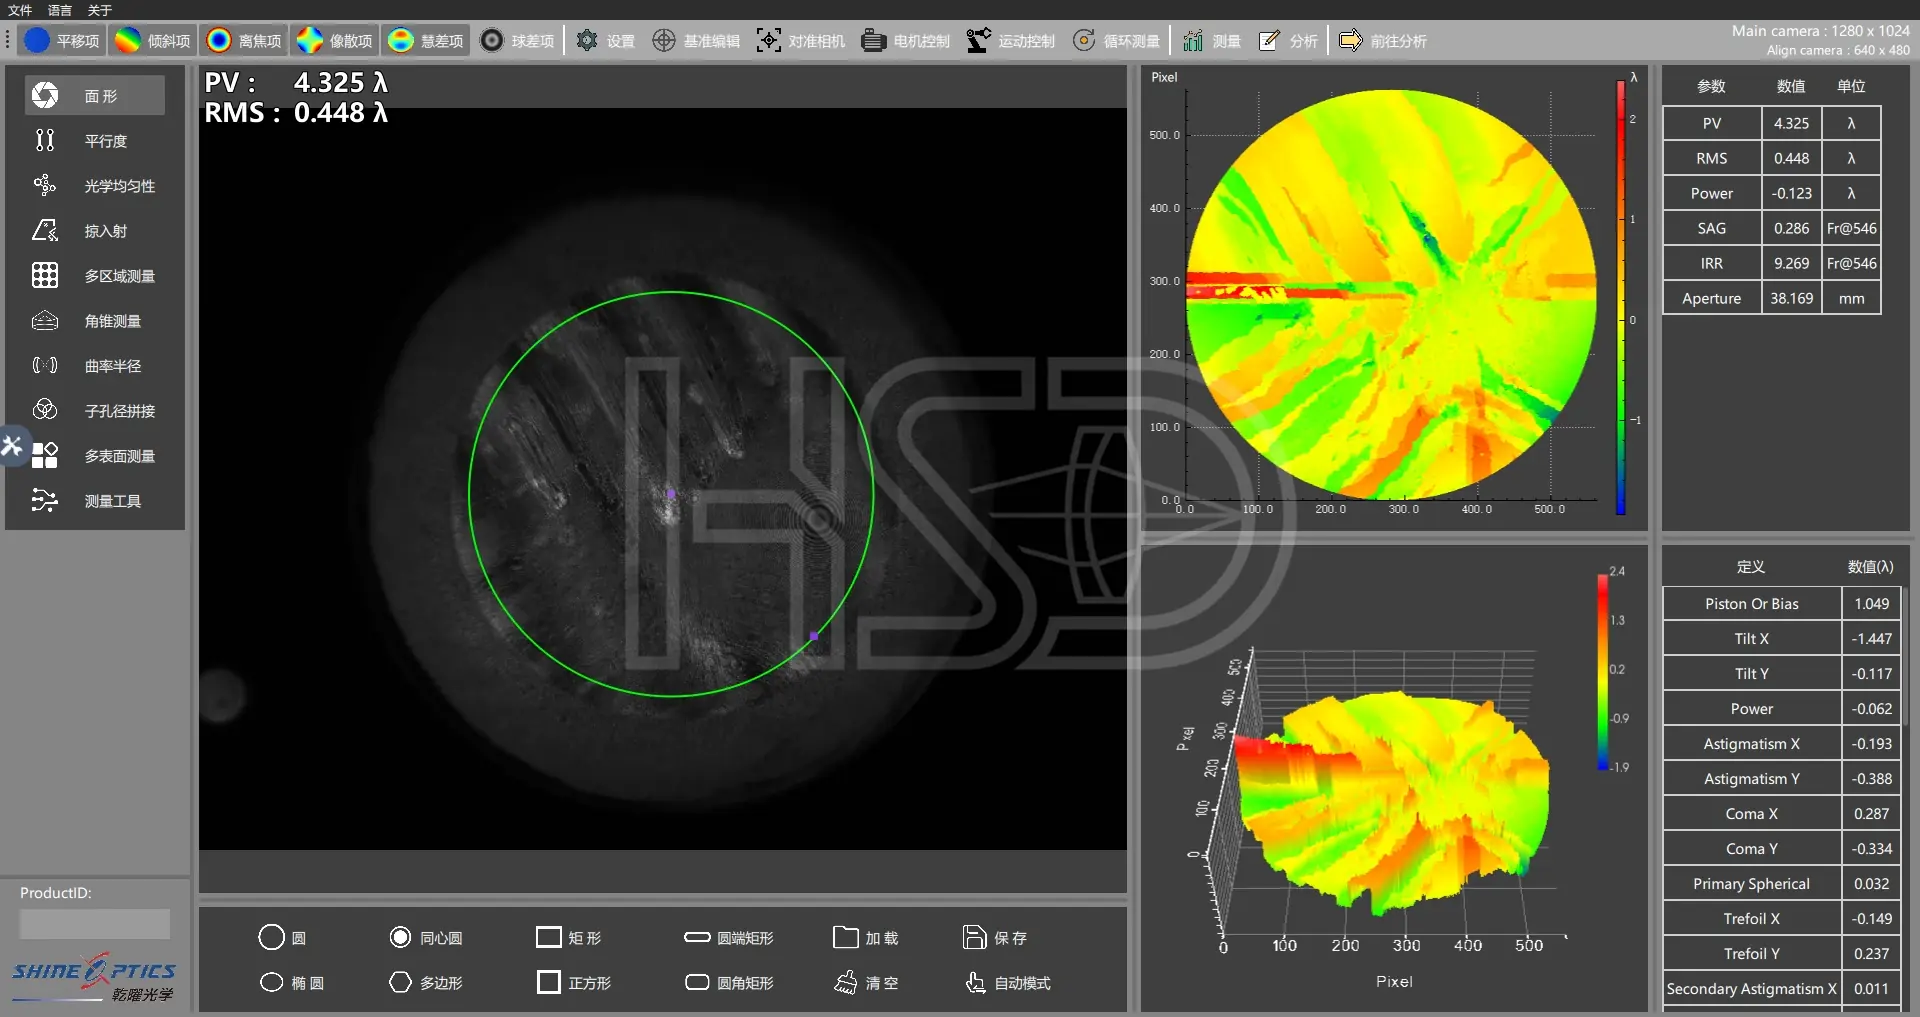Select 平行度 parallelism mode
This screenshot has width=1920, height=1017.
pos(95,141)
